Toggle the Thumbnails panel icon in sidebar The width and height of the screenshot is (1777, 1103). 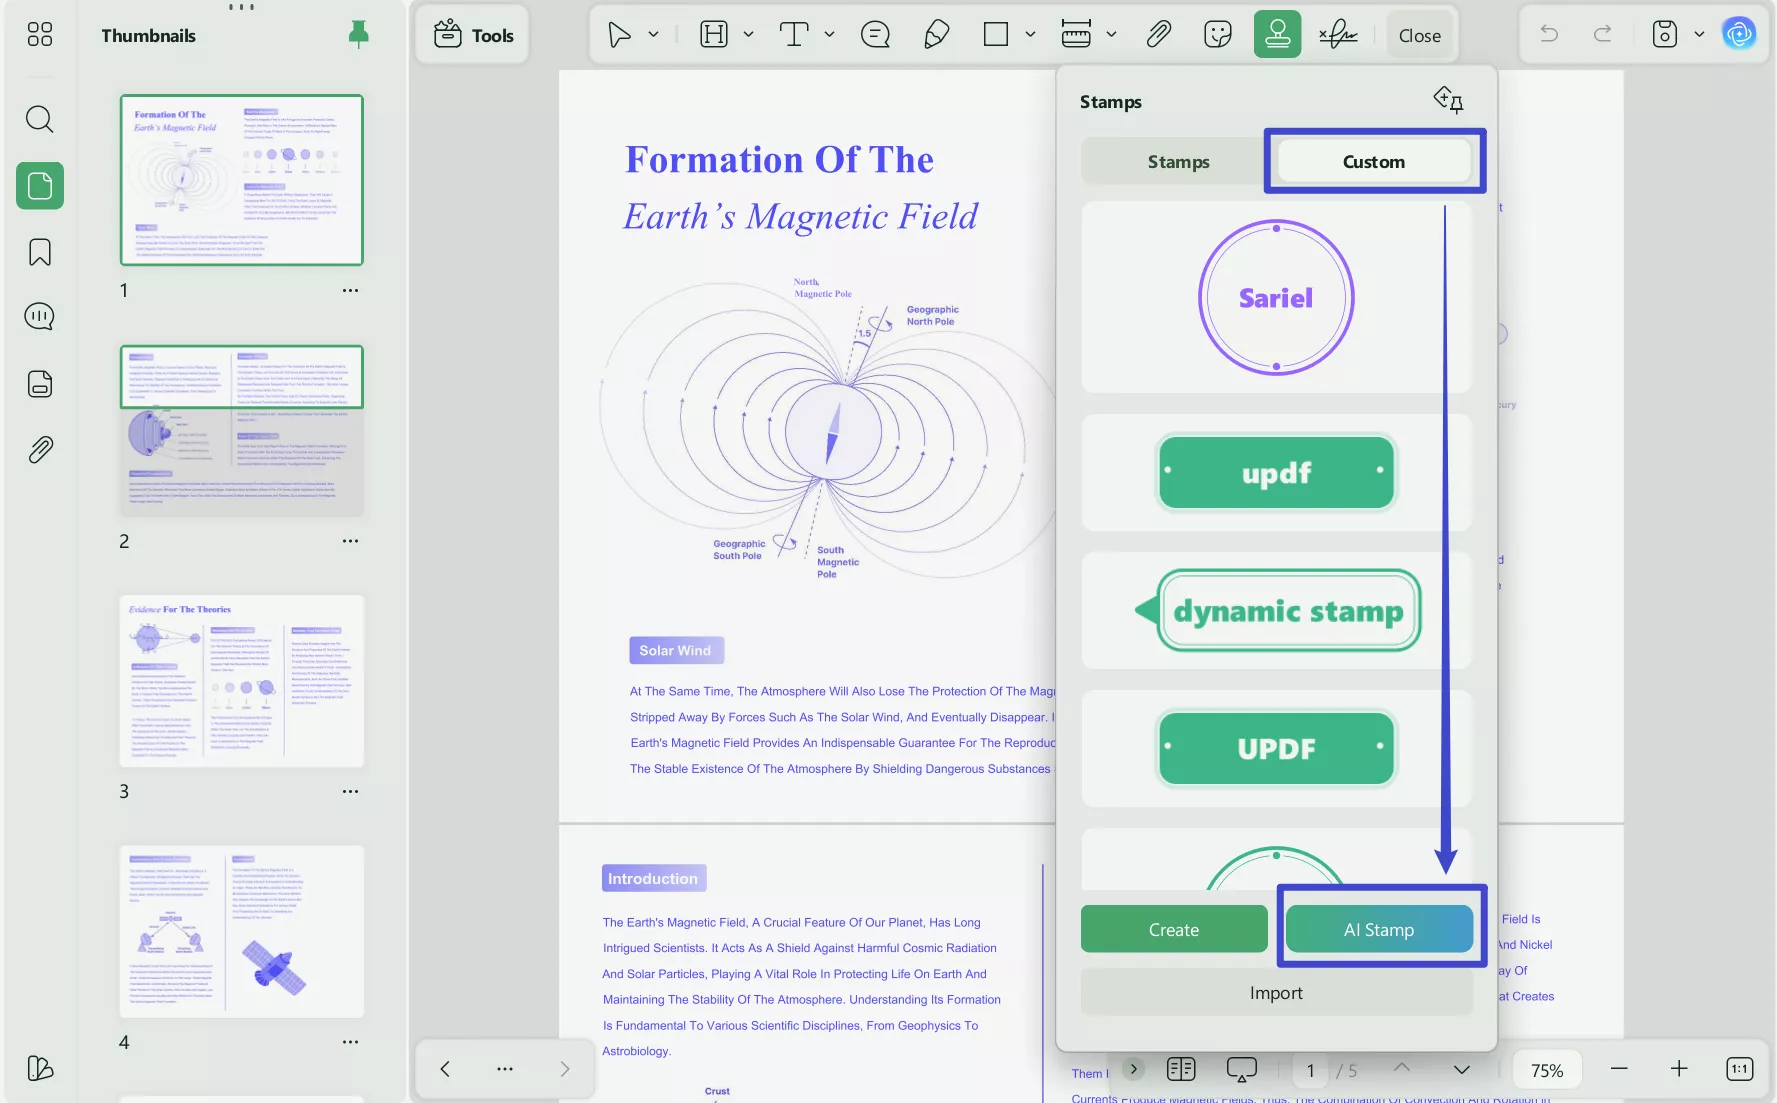pyautogui.click(x=40, y=186)
